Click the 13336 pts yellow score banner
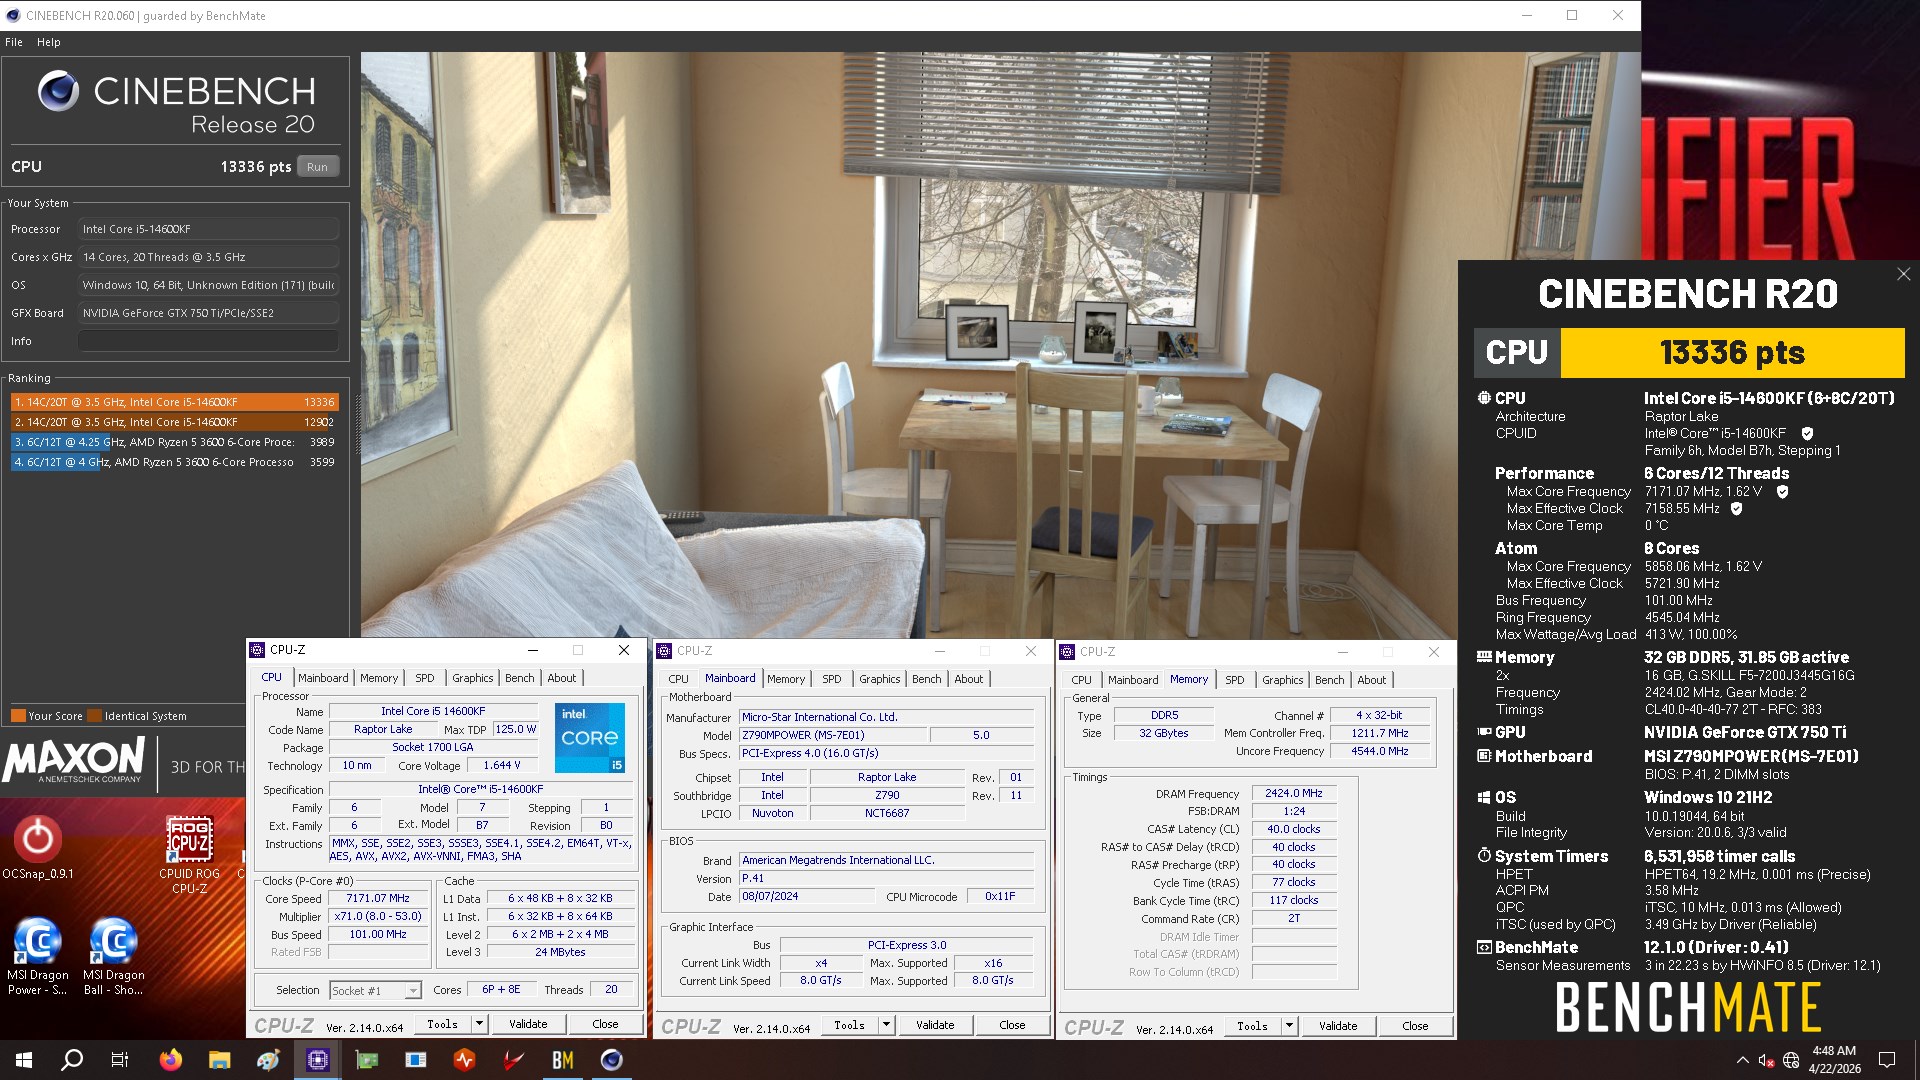Viewport: 1920px width, 1080px height. (1732, 353)
